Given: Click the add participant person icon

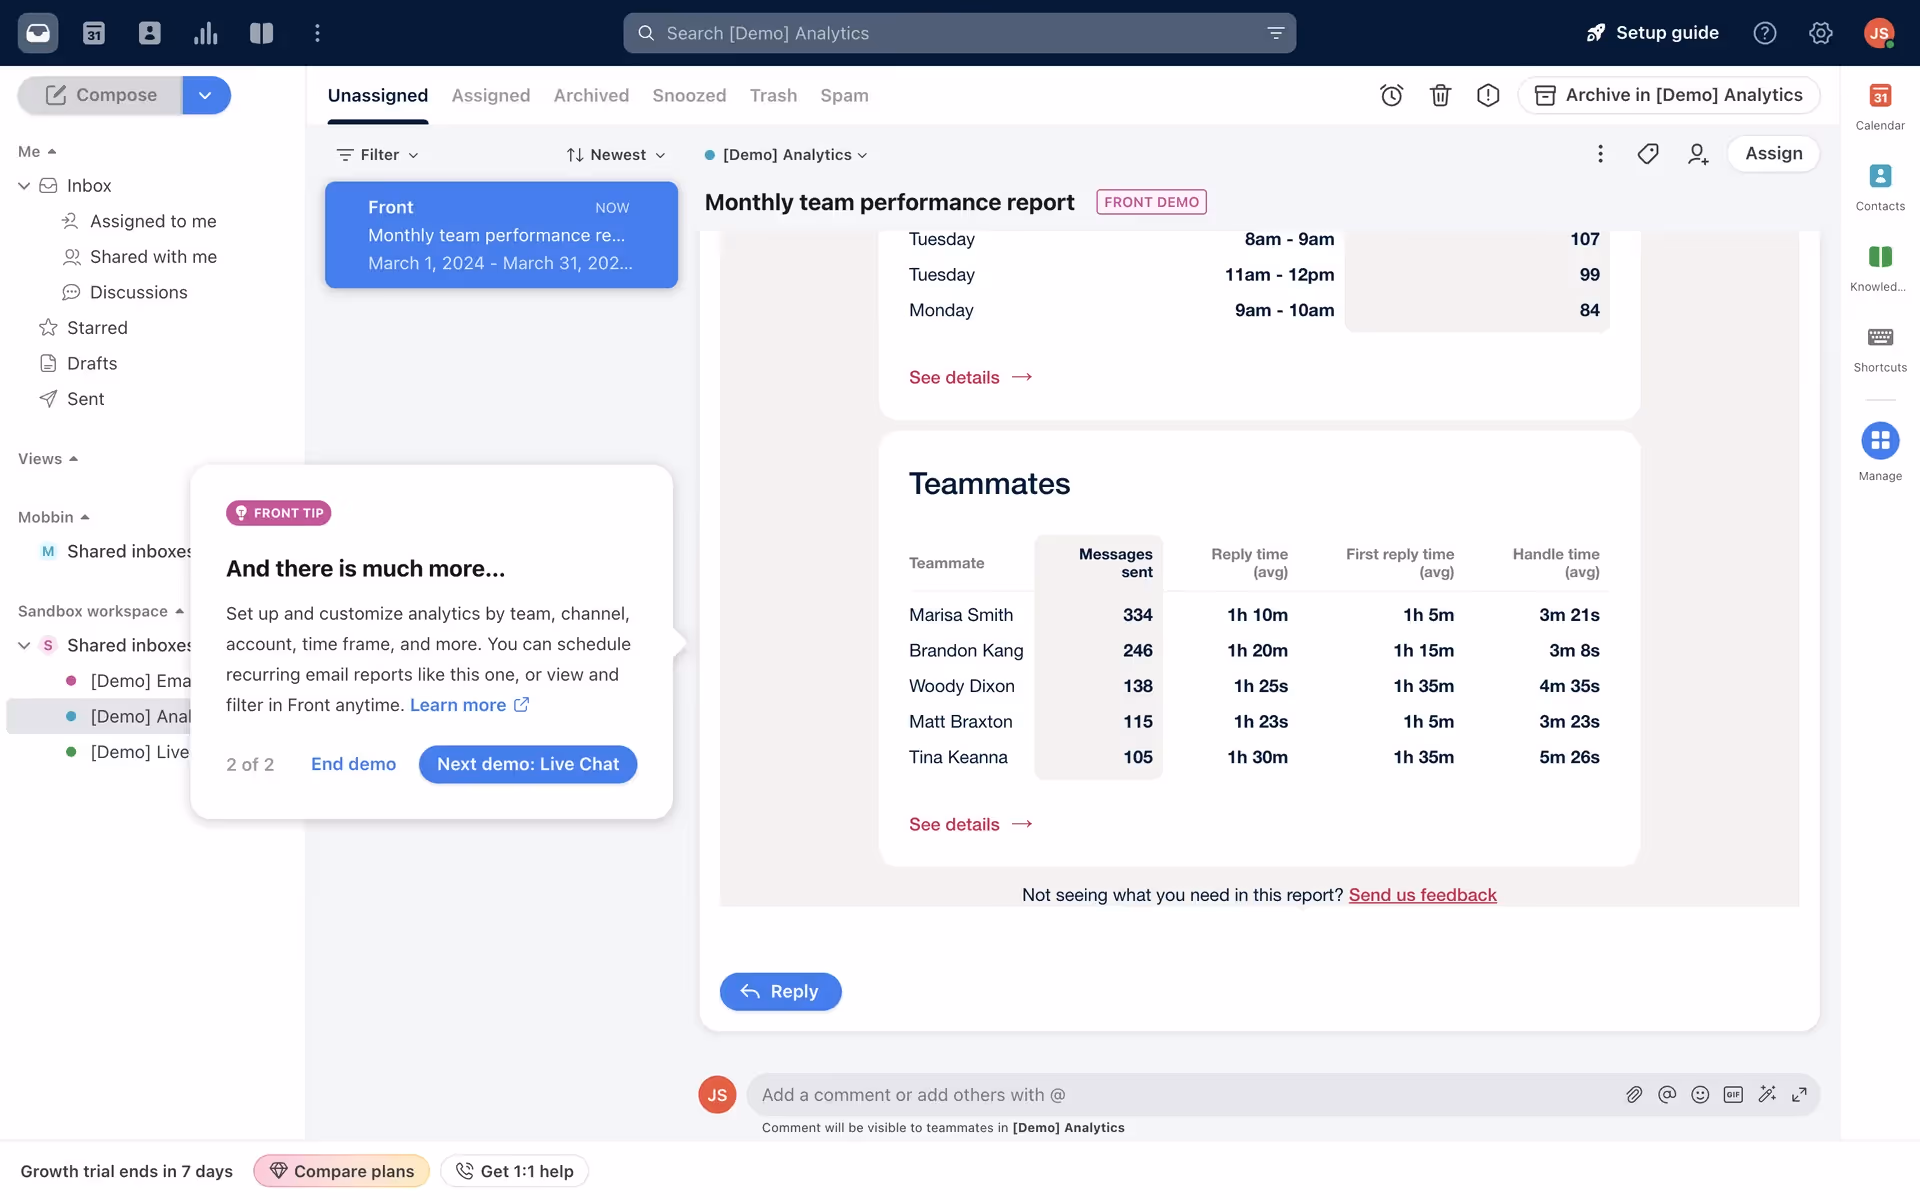Looking at the screenshot, I should tap(1697, 154).
